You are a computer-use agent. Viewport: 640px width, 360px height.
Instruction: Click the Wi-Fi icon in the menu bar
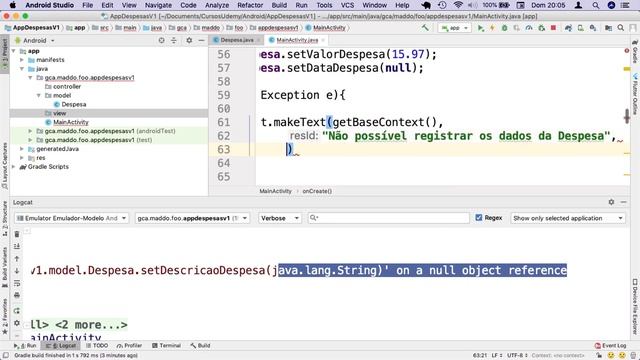click(458, 5)
